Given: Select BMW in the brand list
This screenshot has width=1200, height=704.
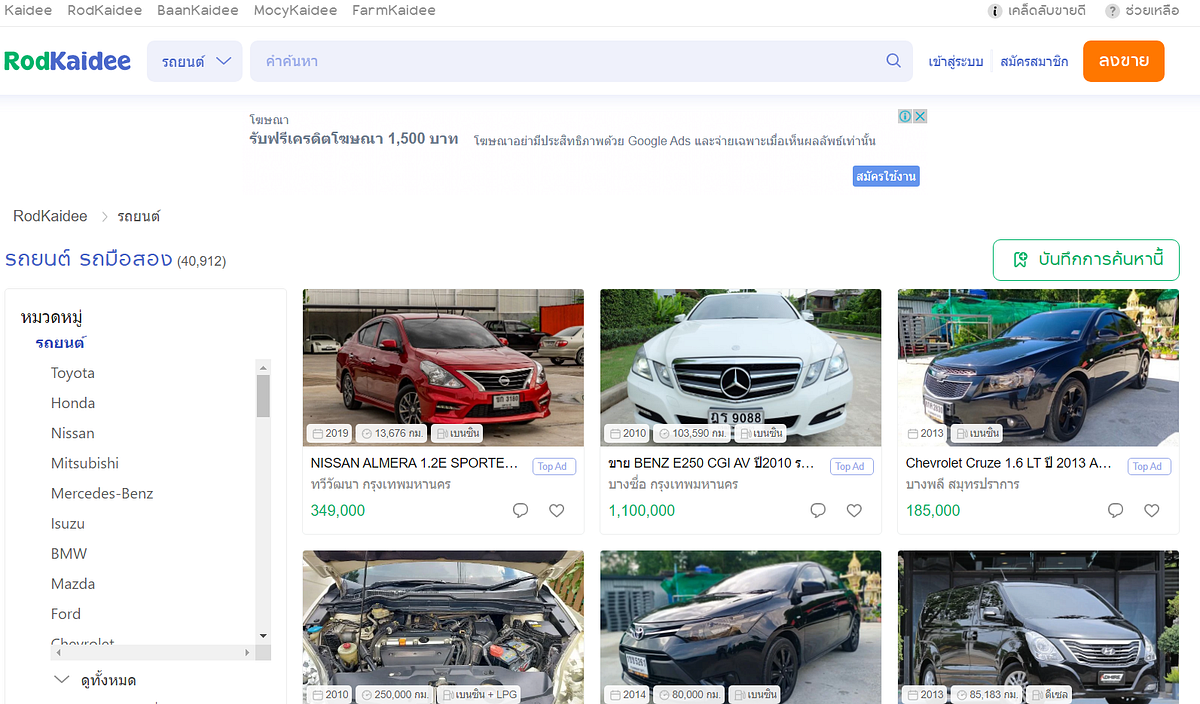Looking at the screenshot, I should point(69,553).
